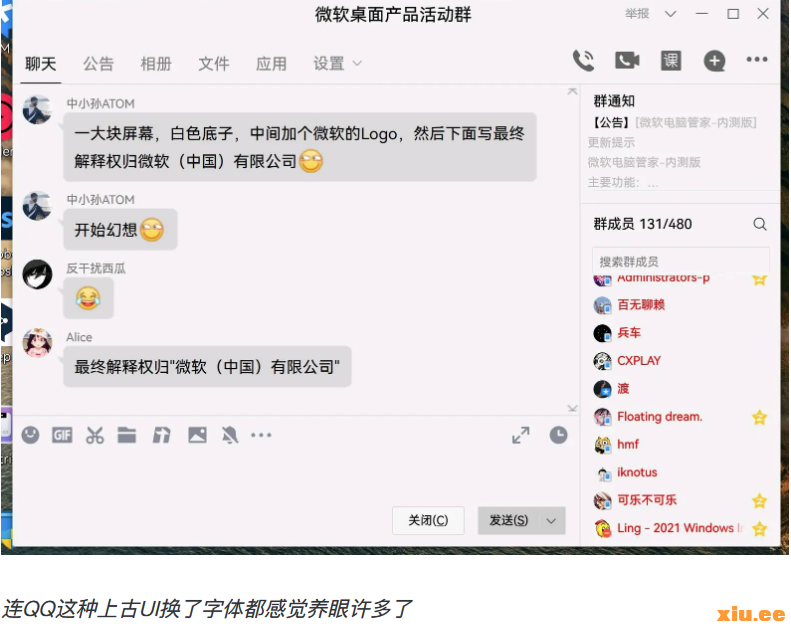This screenshot has width=791, height=627.
Task: Start a video call in the group
Action: pos(627,61)
